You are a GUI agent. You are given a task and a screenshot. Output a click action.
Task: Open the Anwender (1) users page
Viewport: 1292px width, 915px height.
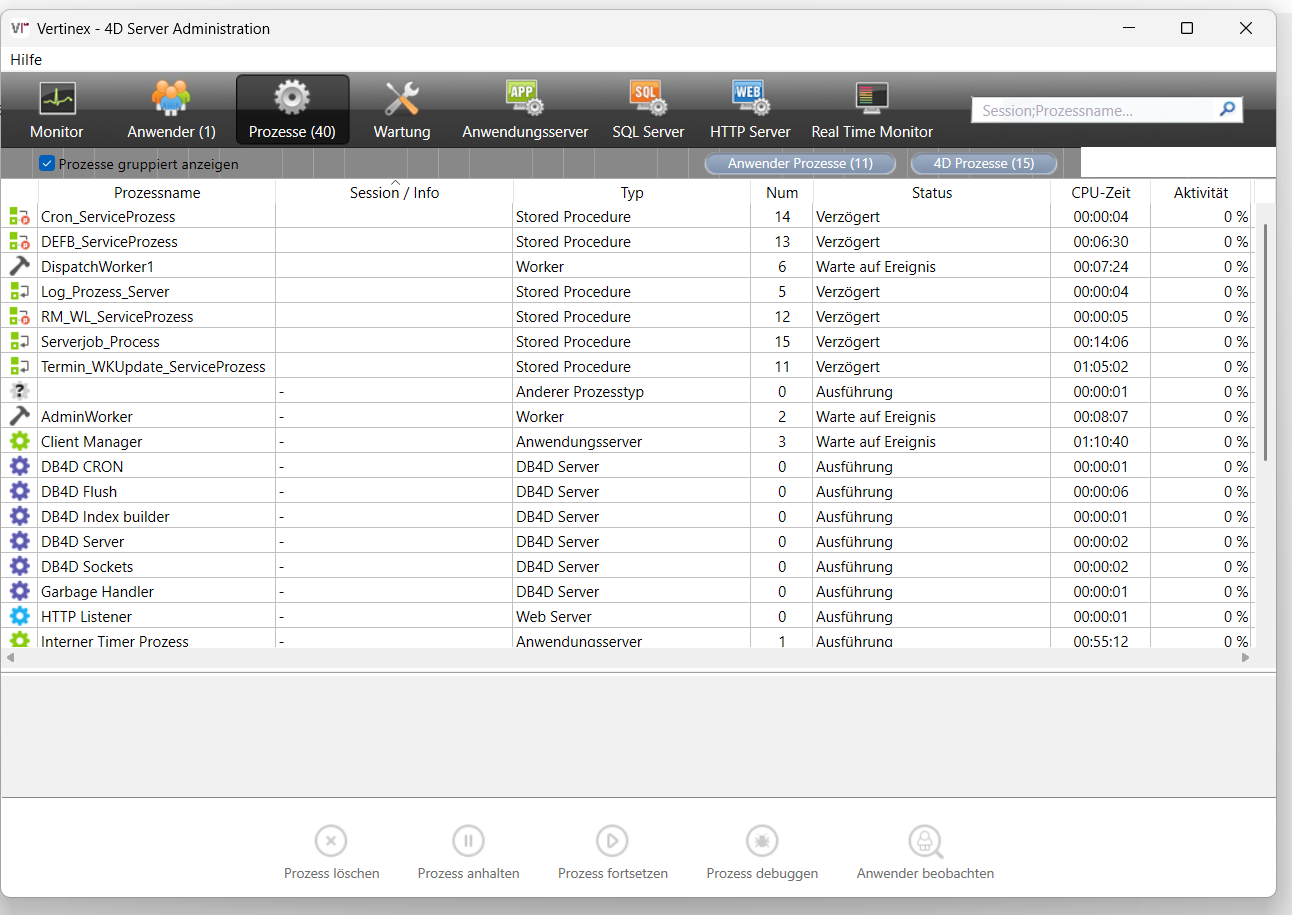pos(171,100)
